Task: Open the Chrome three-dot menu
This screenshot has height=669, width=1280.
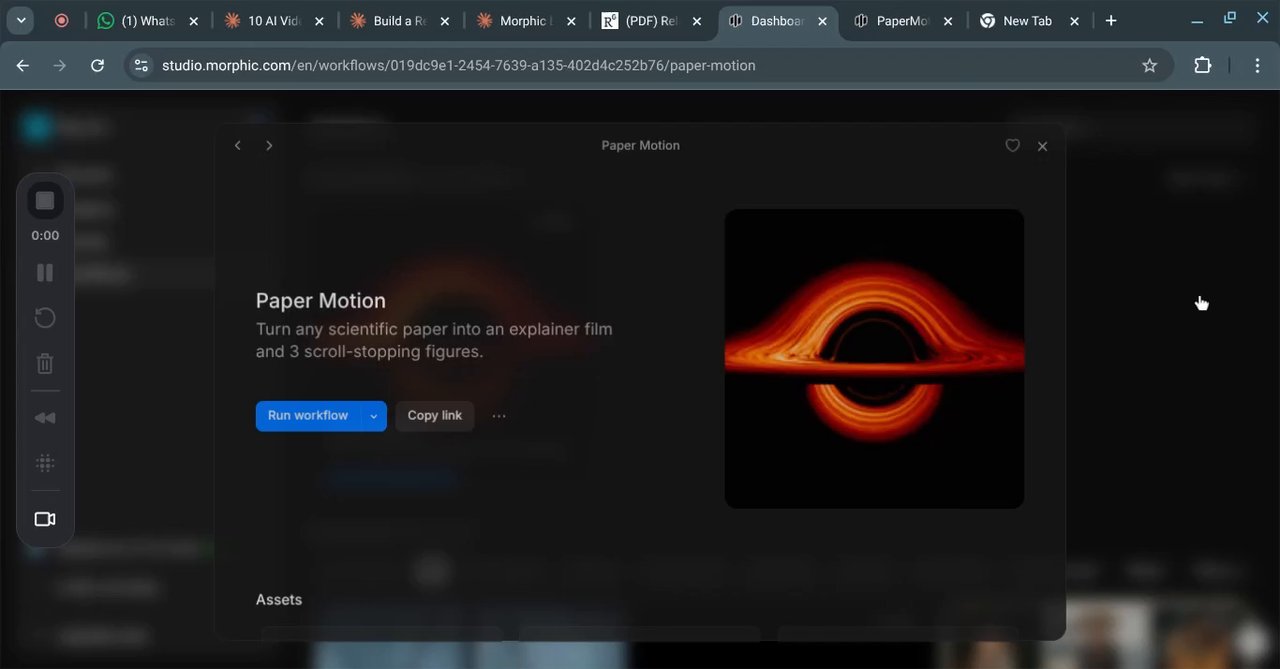Action: click(x=1257, y=65)
